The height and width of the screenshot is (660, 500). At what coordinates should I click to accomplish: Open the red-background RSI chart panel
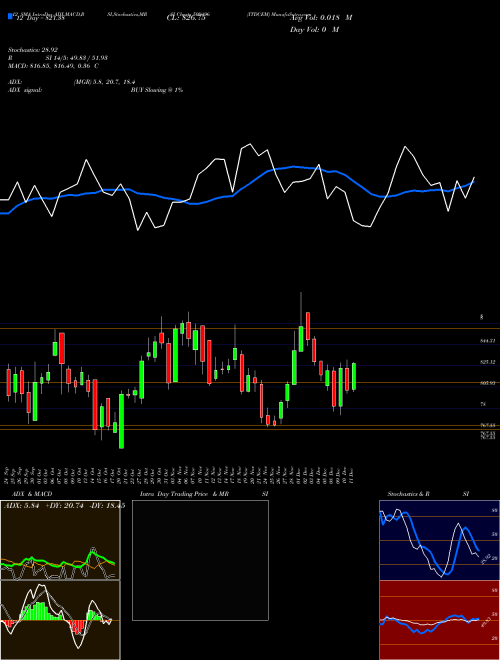tap(439, 620)
